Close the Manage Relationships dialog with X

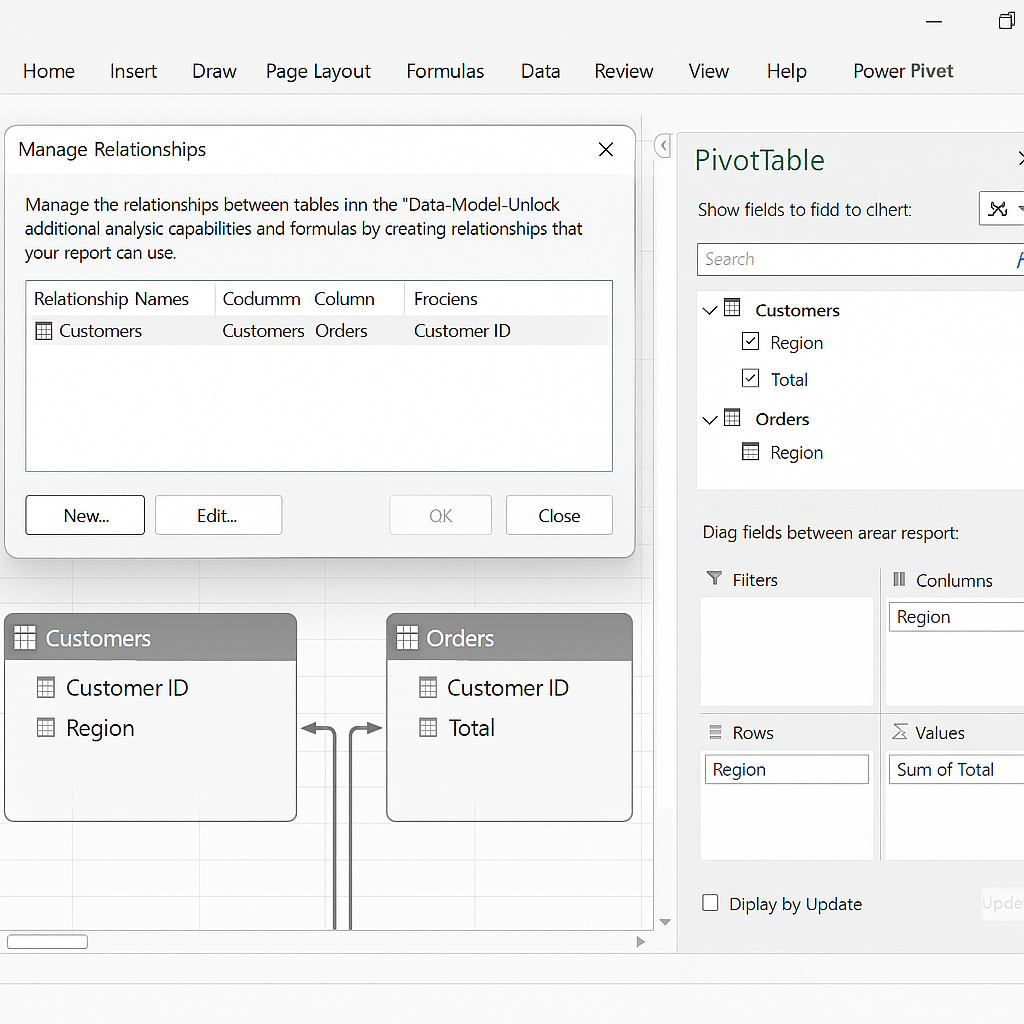click(606, 150)
